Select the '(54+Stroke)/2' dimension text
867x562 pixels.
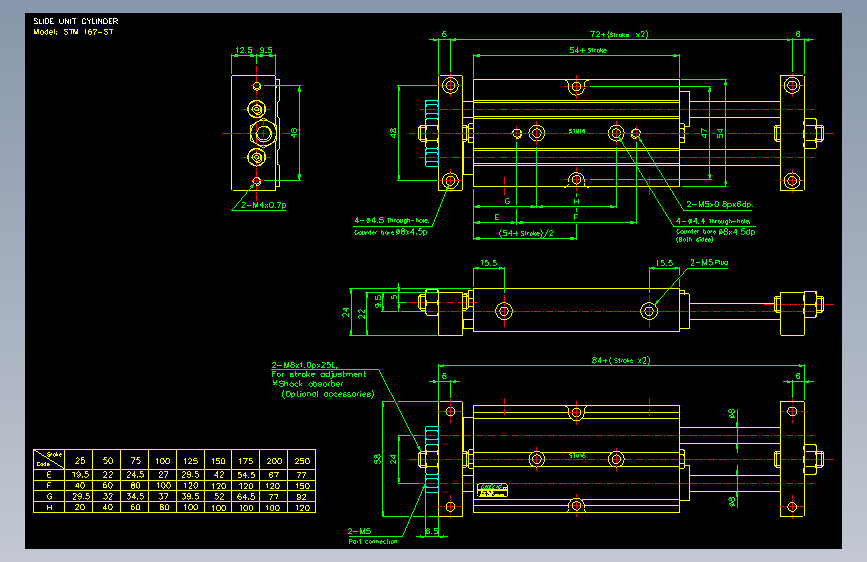point(526,233)
